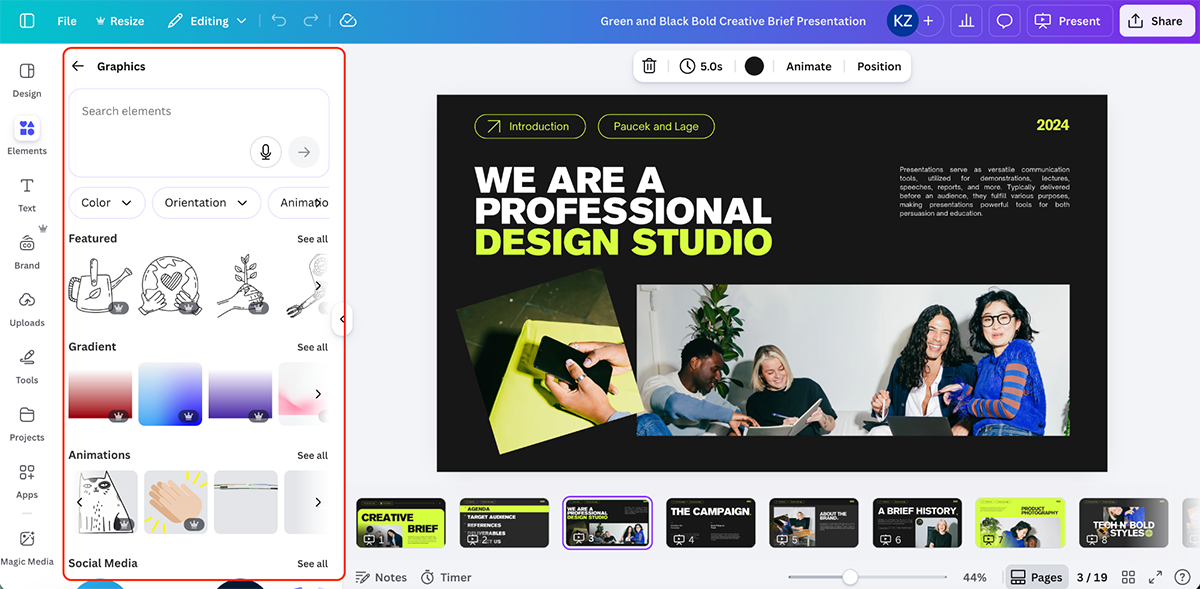Image resolution: width=1200 pixels, height=589 pixels.
Task: Open the Brand panel
Action: pos(27,250)
